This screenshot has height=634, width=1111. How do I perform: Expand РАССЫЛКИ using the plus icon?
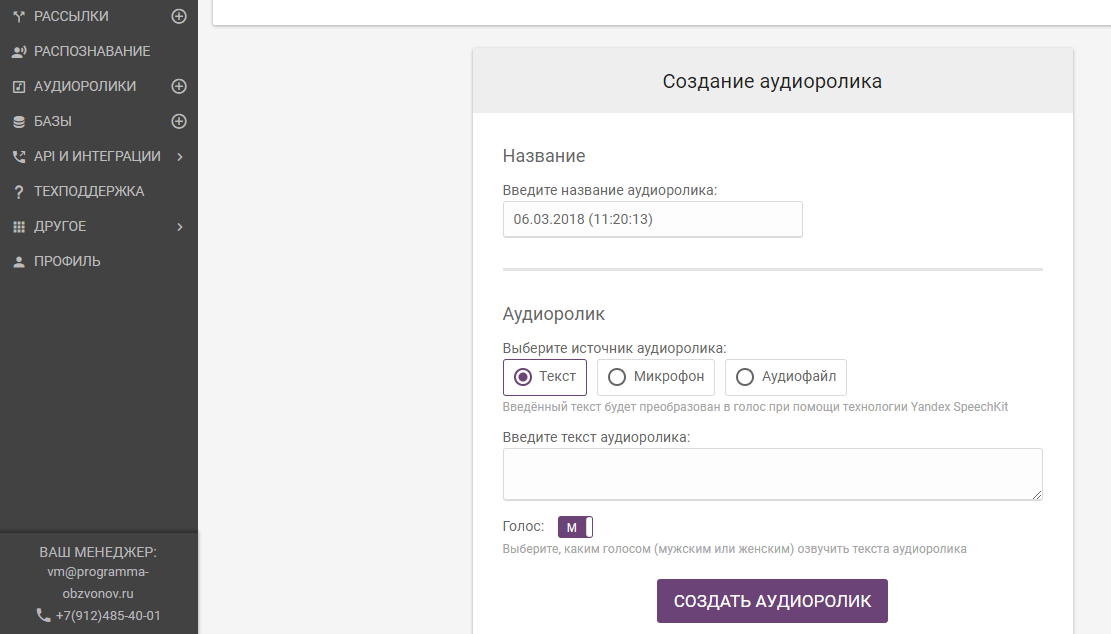click(x=178, y=16)
